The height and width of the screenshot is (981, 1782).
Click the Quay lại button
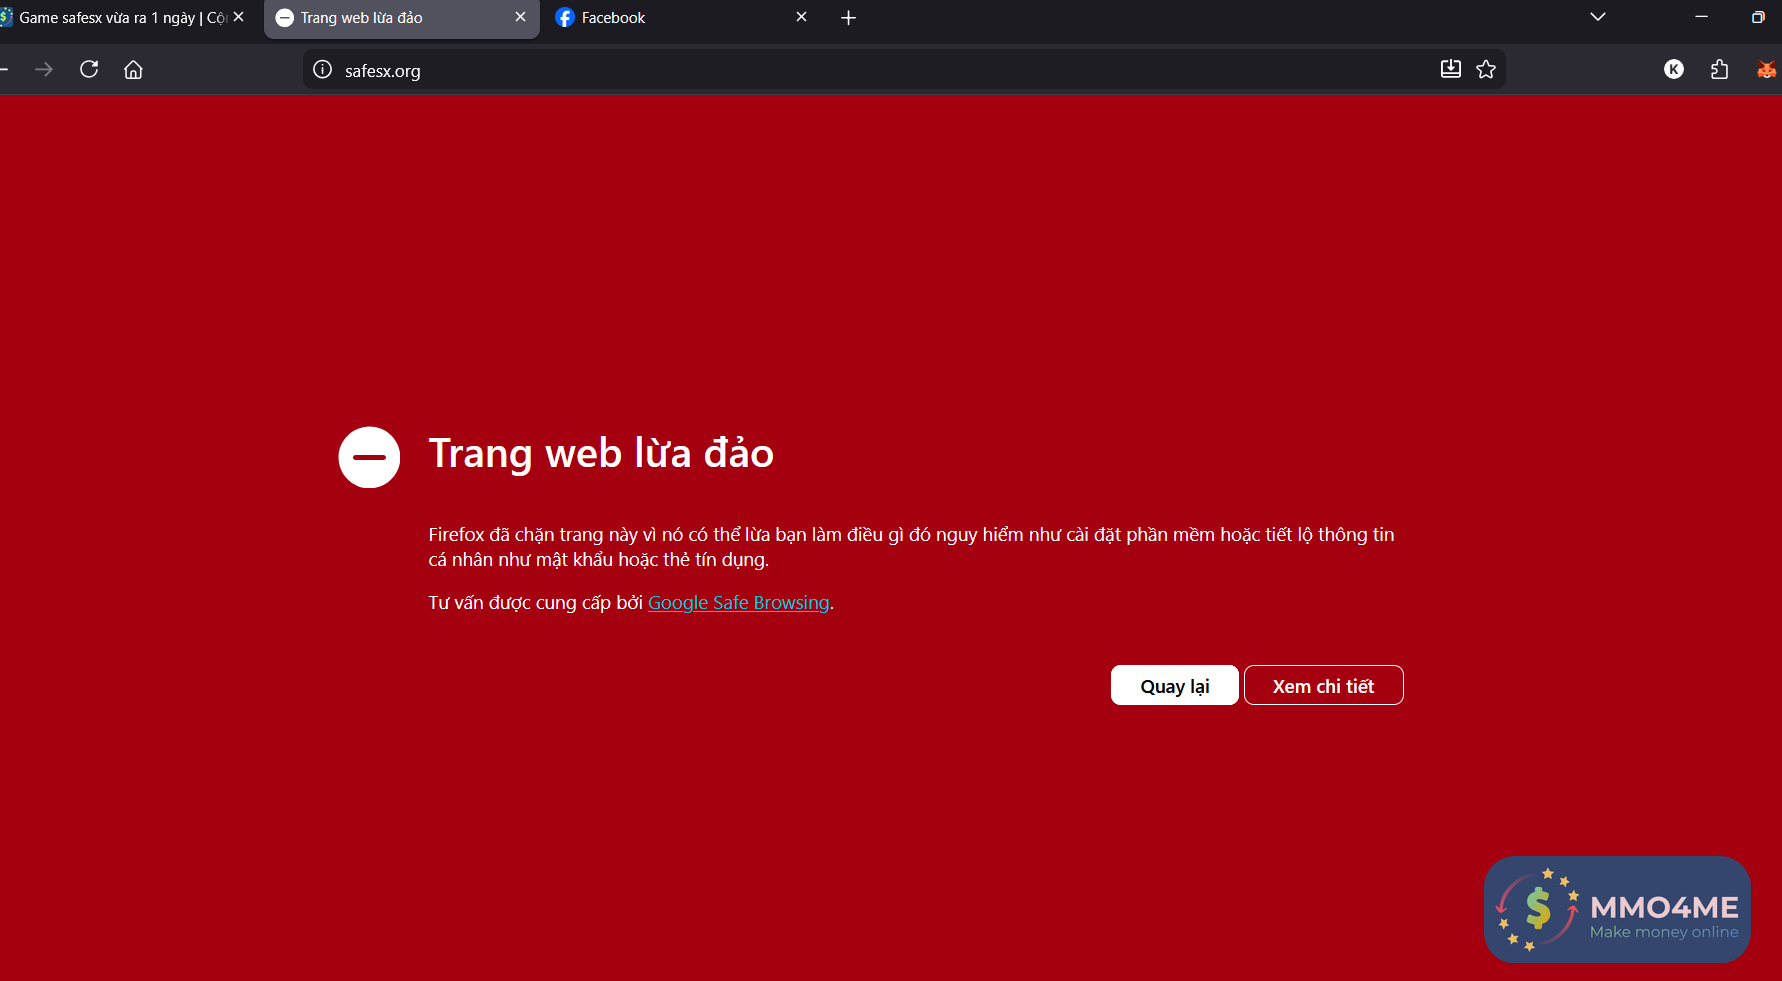[1175, 686]
